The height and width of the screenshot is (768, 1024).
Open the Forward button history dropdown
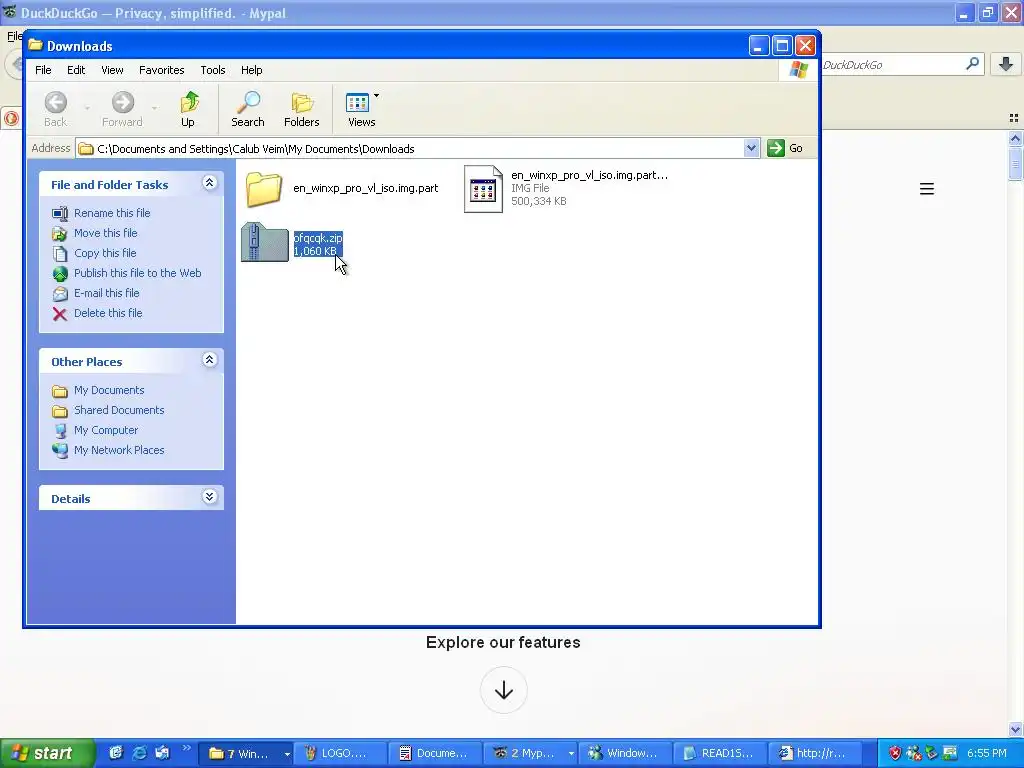[x=154, y=107]
